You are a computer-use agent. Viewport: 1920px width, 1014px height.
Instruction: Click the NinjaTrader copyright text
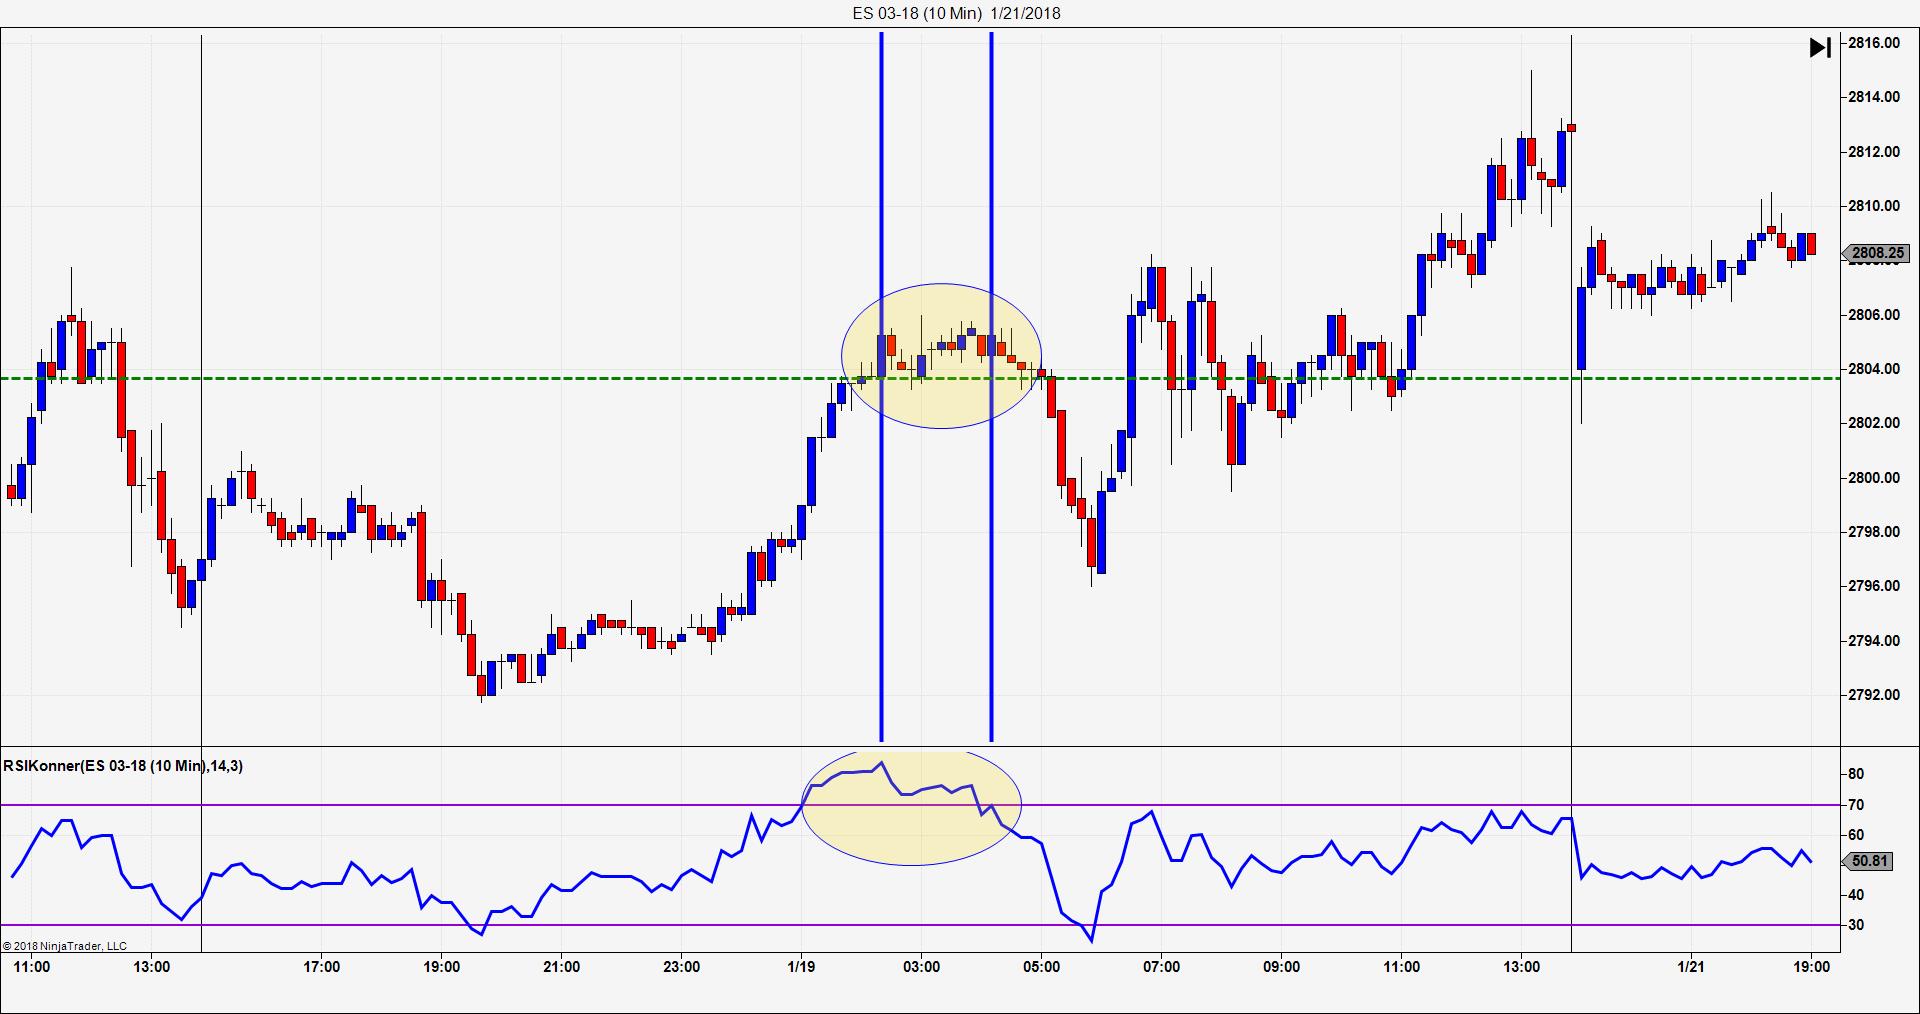point(65,946)
